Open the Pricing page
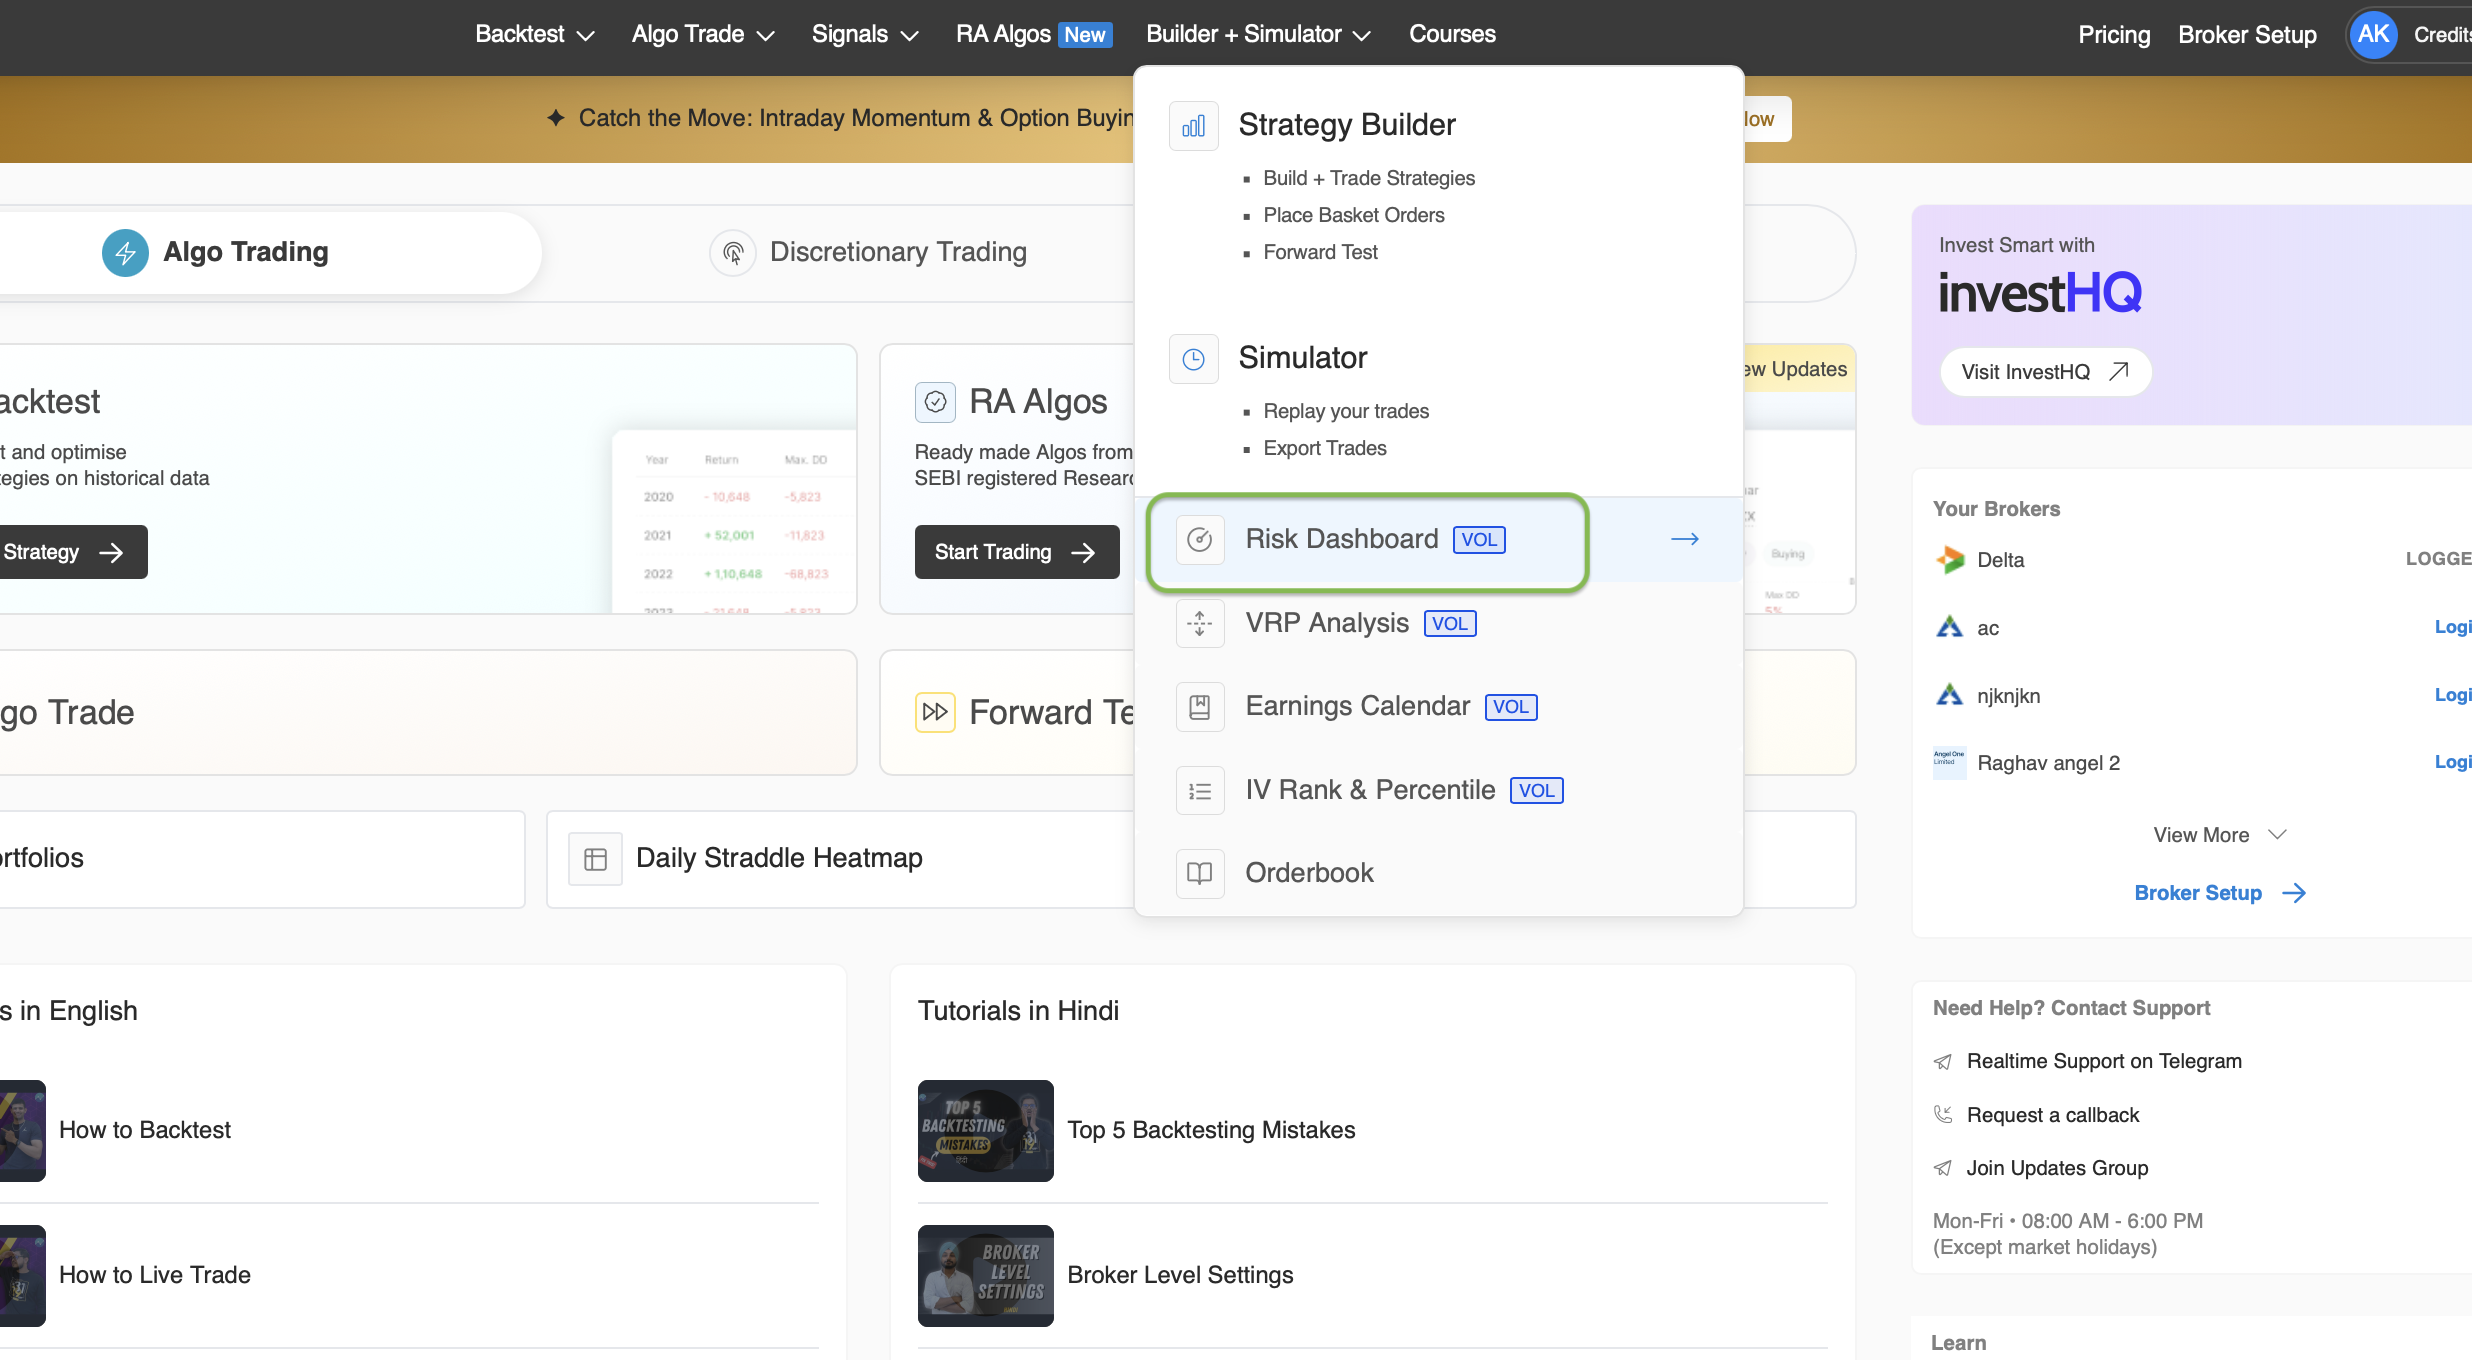Viewport: 2472px width, 1360px height. (2114, 35)
